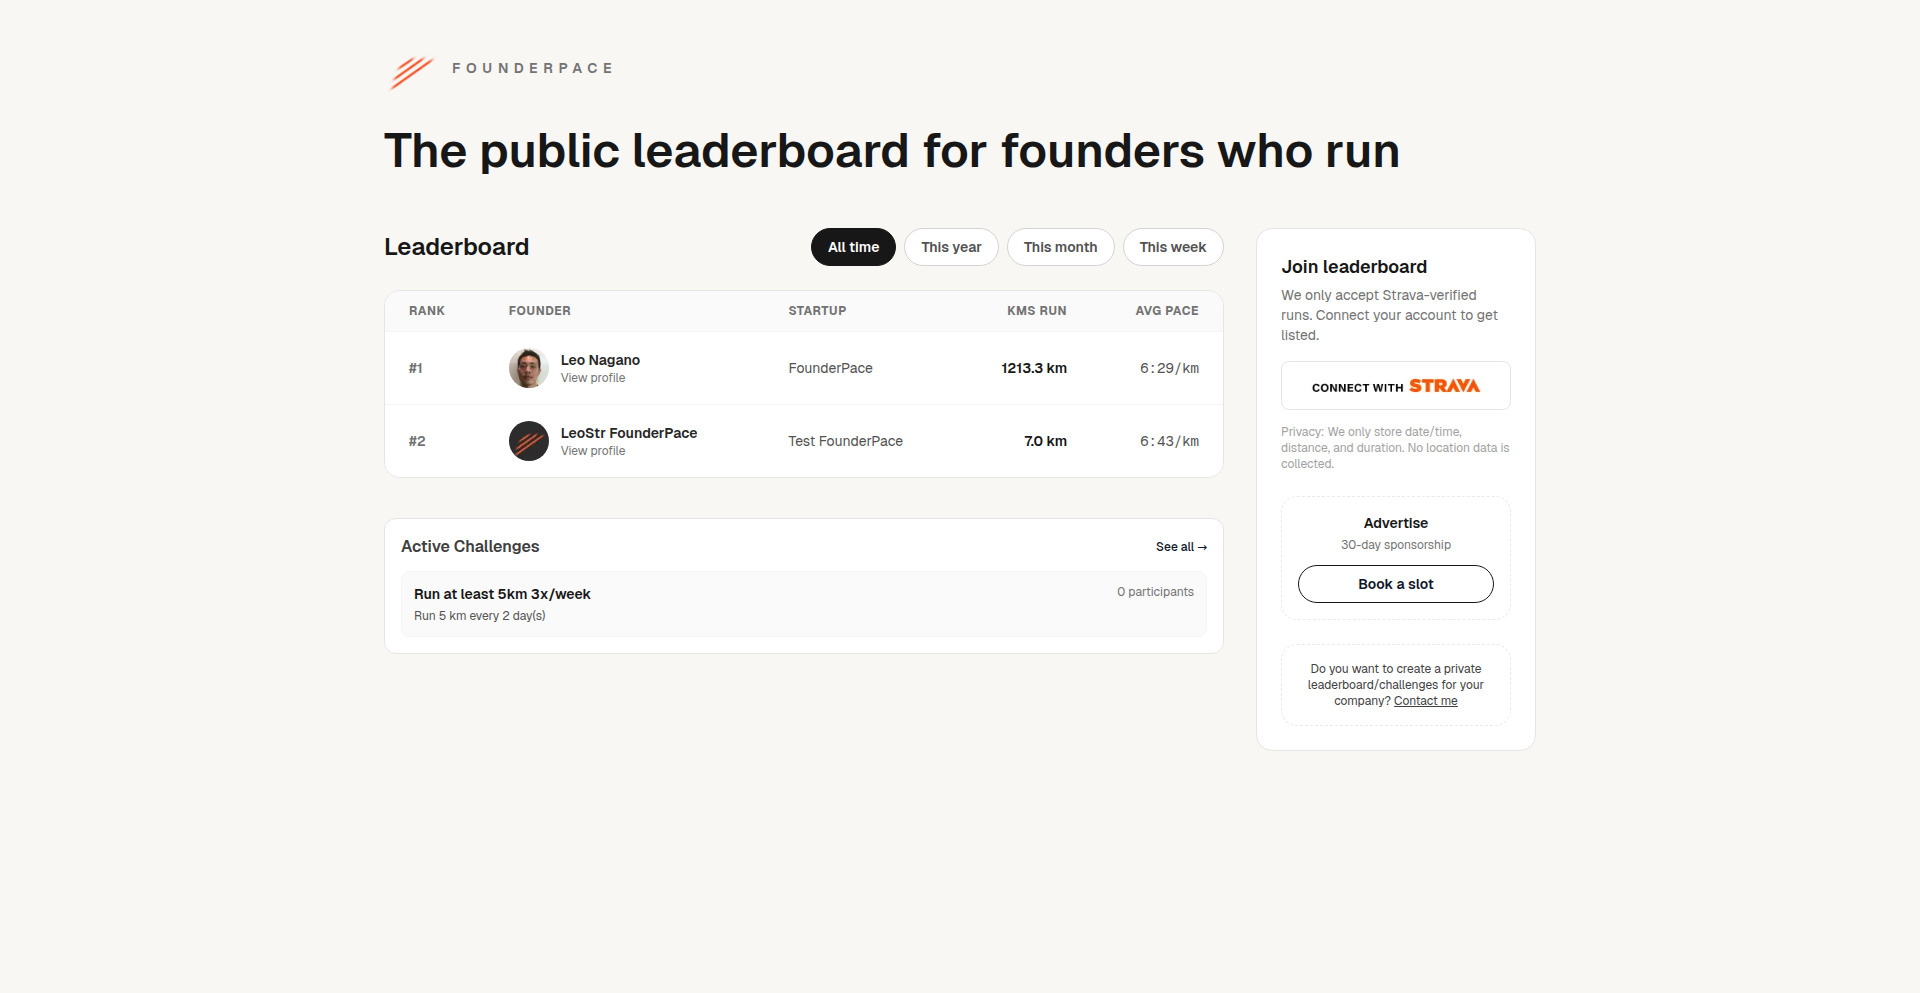Switch to the This year filter
Screen dimensions: 1920x993
950,247
